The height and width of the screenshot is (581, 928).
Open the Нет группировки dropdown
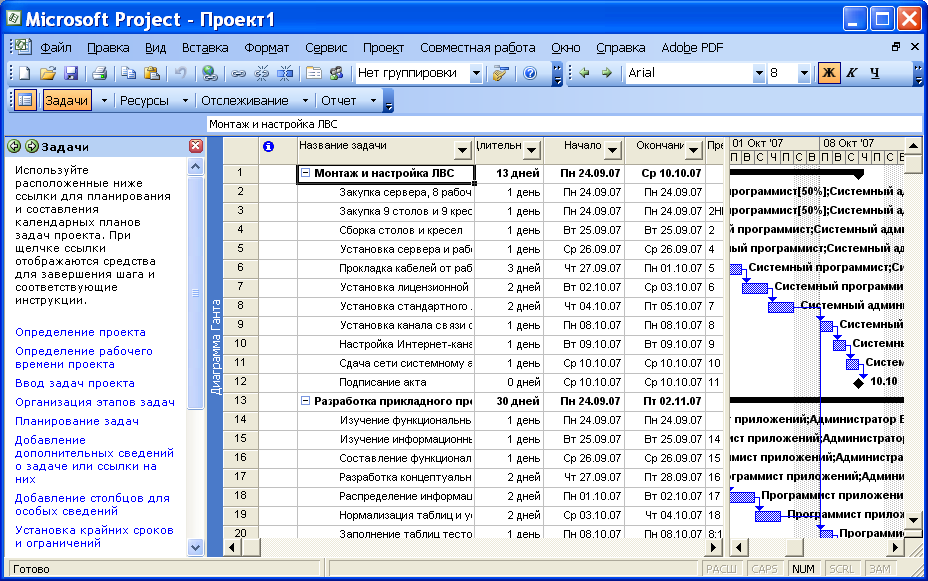point(475,74)
